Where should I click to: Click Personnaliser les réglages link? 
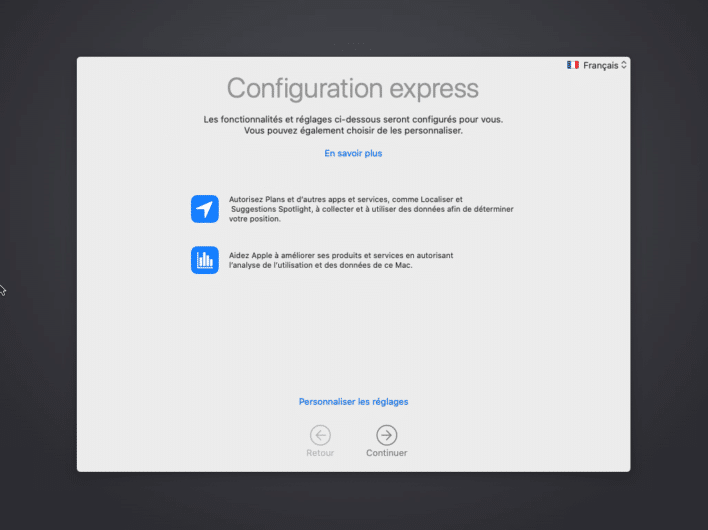pyautogui.click(x=353, y=402)
